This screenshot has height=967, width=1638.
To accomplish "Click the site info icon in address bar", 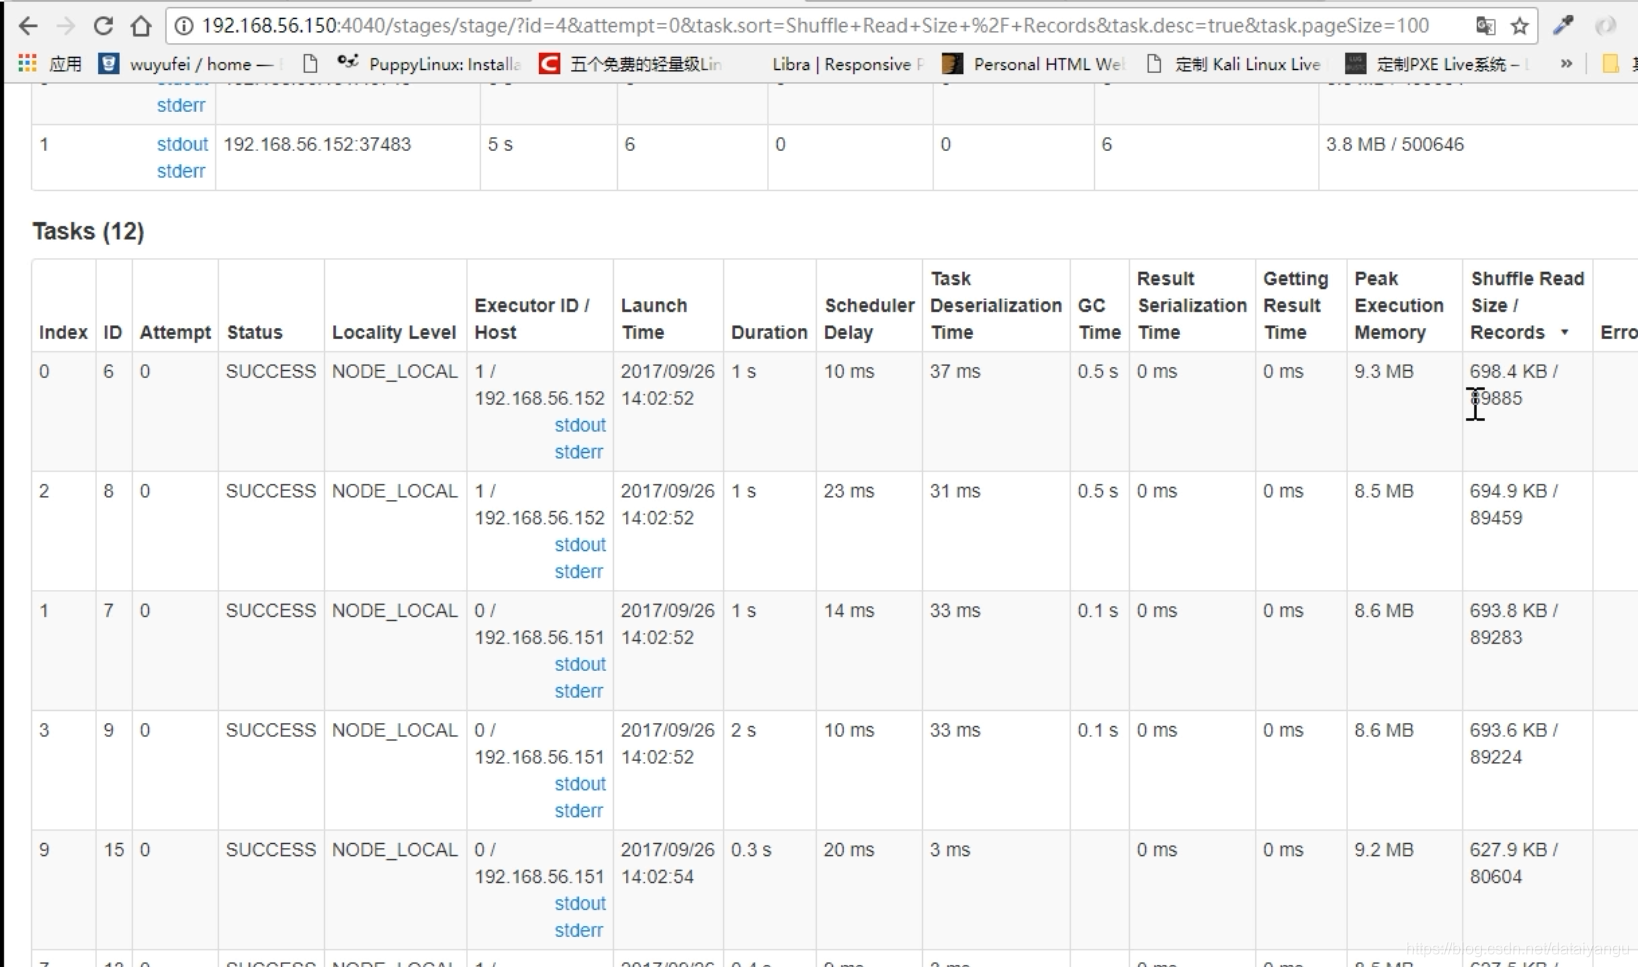I will tap(185, 26).
